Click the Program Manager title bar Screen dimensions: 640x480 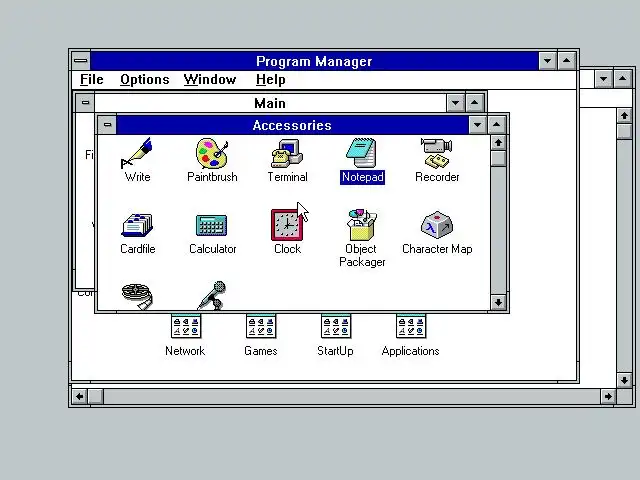coord(314,61)
